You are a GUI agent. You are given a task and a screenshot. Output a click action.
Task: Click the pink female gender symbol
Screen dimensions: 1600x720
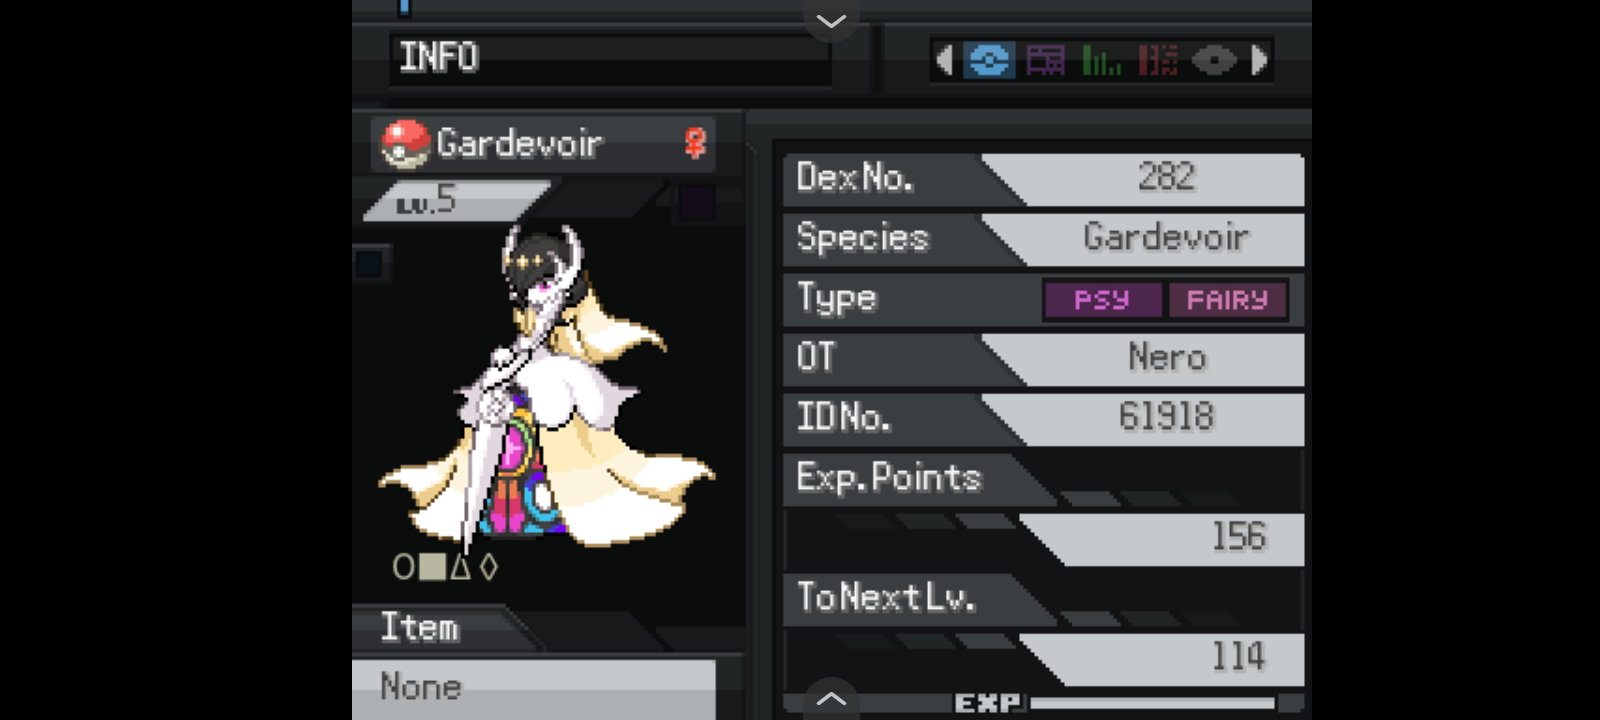click(695, 143)
